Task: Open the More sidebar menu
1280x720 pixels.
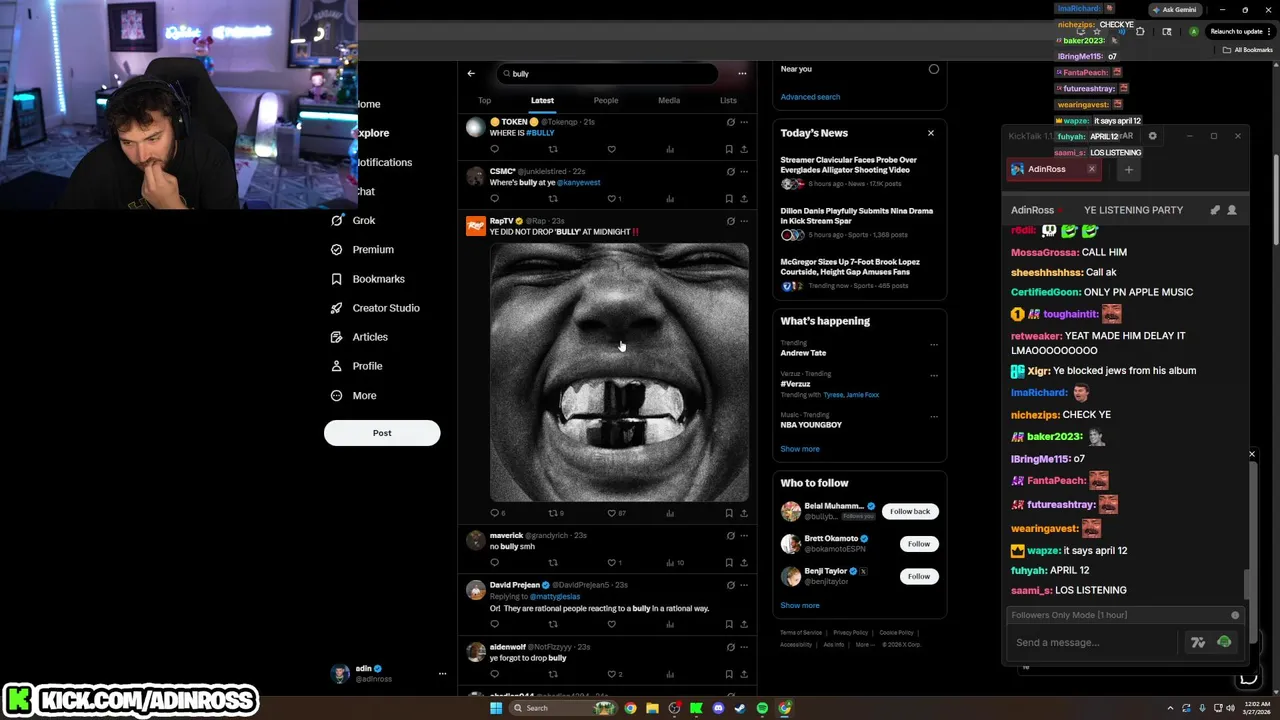Action: pos(353,395)
